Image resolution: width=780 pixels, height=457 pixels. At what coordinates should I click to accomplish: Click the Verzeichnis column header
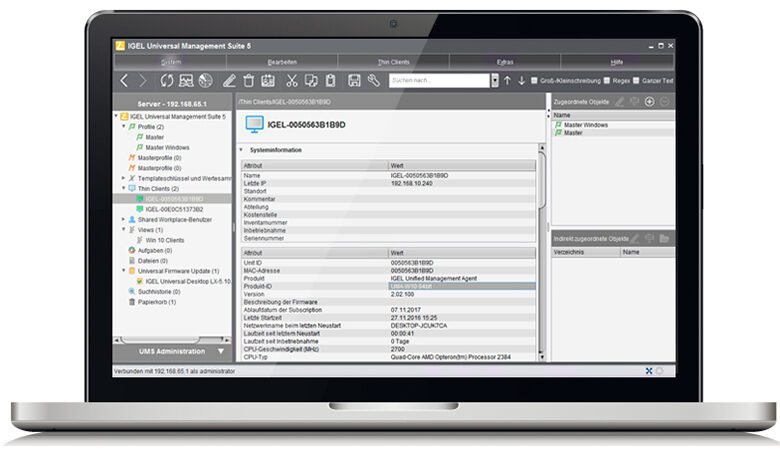(x=586, y=252)
